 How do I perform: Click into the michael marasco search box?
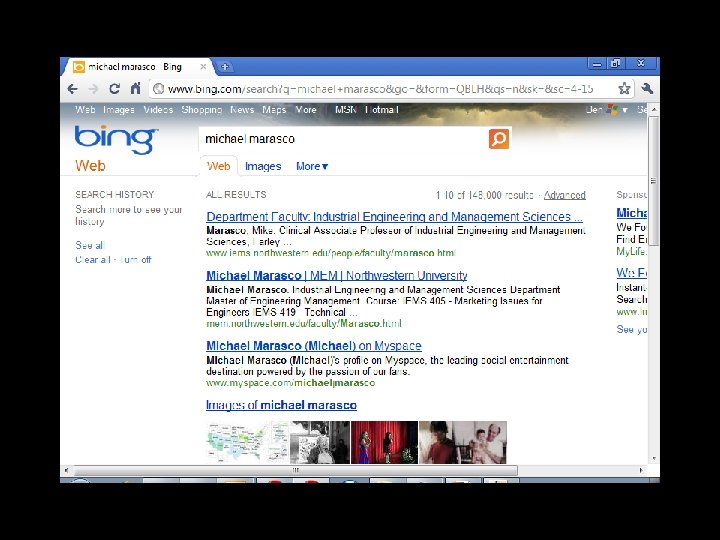[x=343, y=139]
